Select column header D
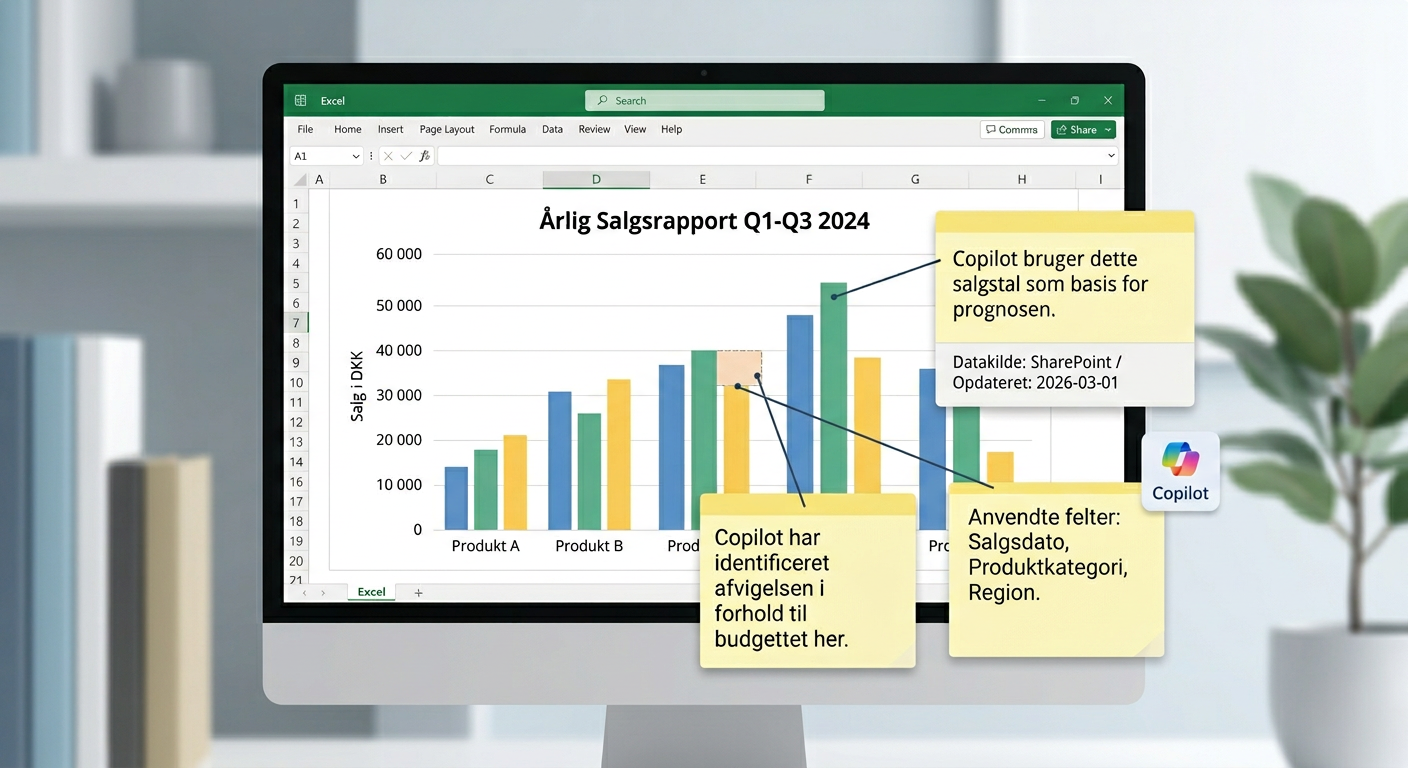This screenshot has width=1408, height=768. coord(596,178)
